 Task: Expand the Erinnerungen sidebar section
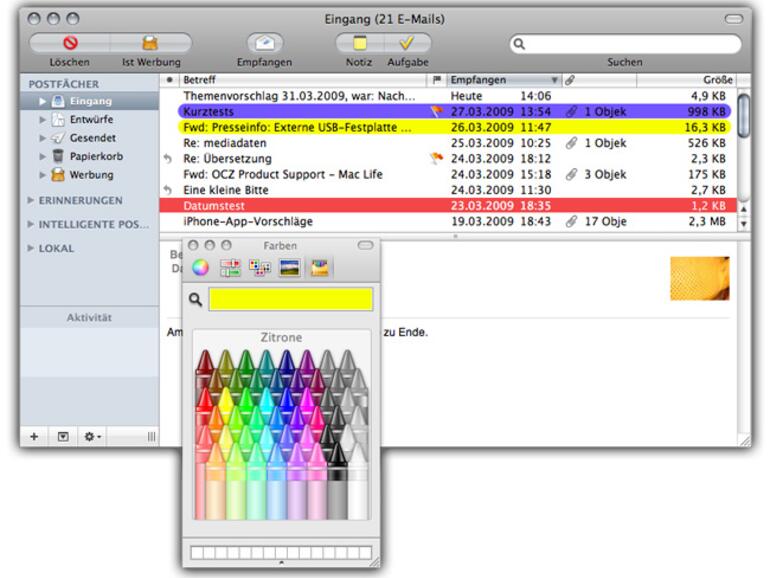point(29,200)
